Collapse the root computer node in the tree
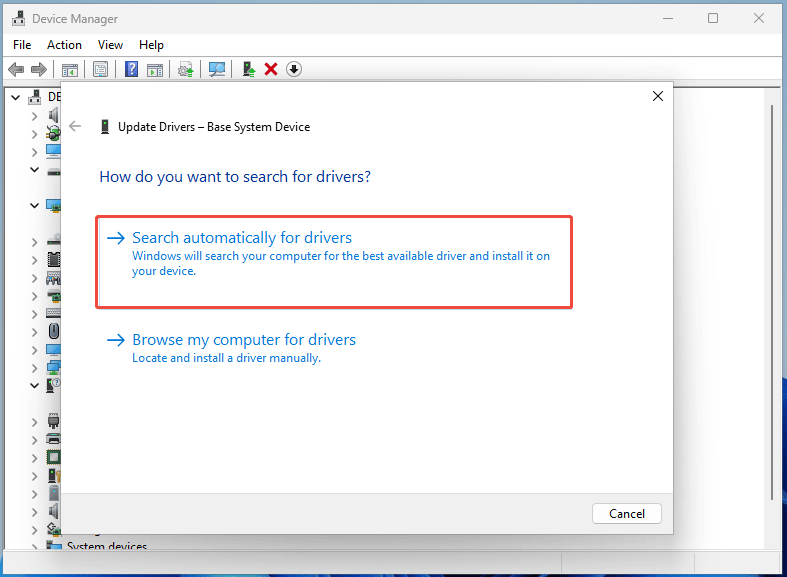This screenshot has width=787, height=577. tap(16, 97)
